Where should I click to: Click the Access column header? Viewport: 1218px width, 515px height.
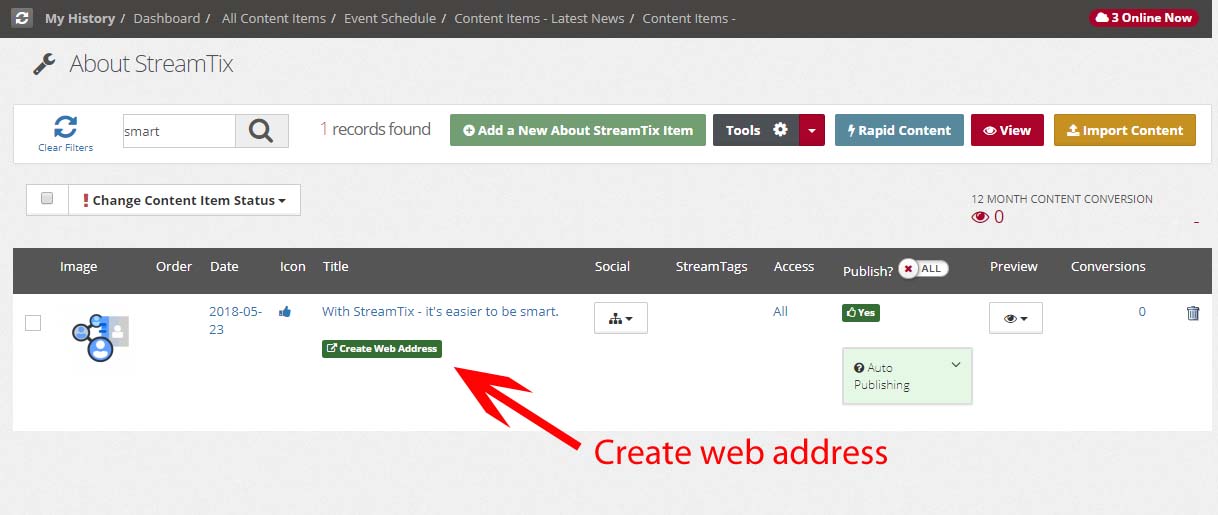click(x=794, y=266)
